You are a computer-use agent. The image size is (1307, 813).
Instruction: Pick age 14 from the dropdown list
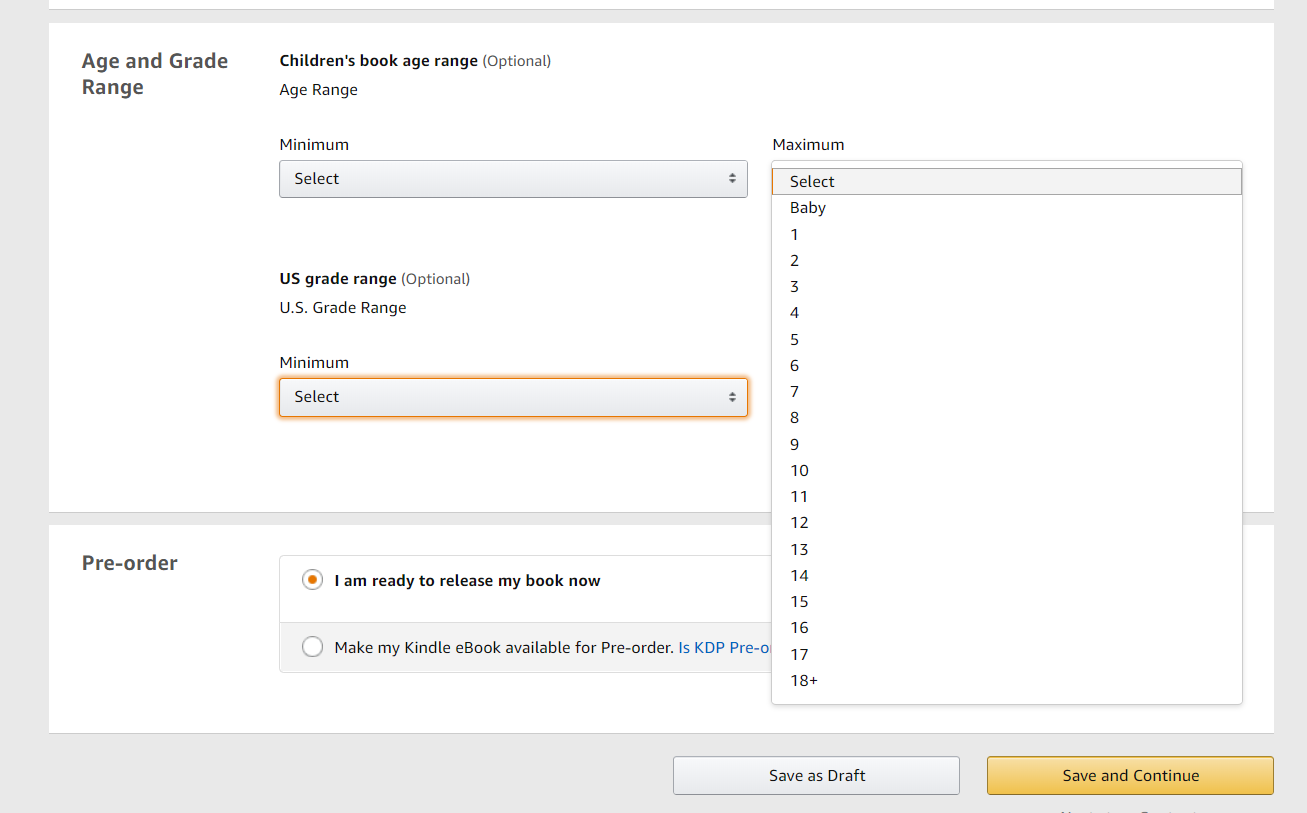pyautogui.click(x=1006, y=576)
